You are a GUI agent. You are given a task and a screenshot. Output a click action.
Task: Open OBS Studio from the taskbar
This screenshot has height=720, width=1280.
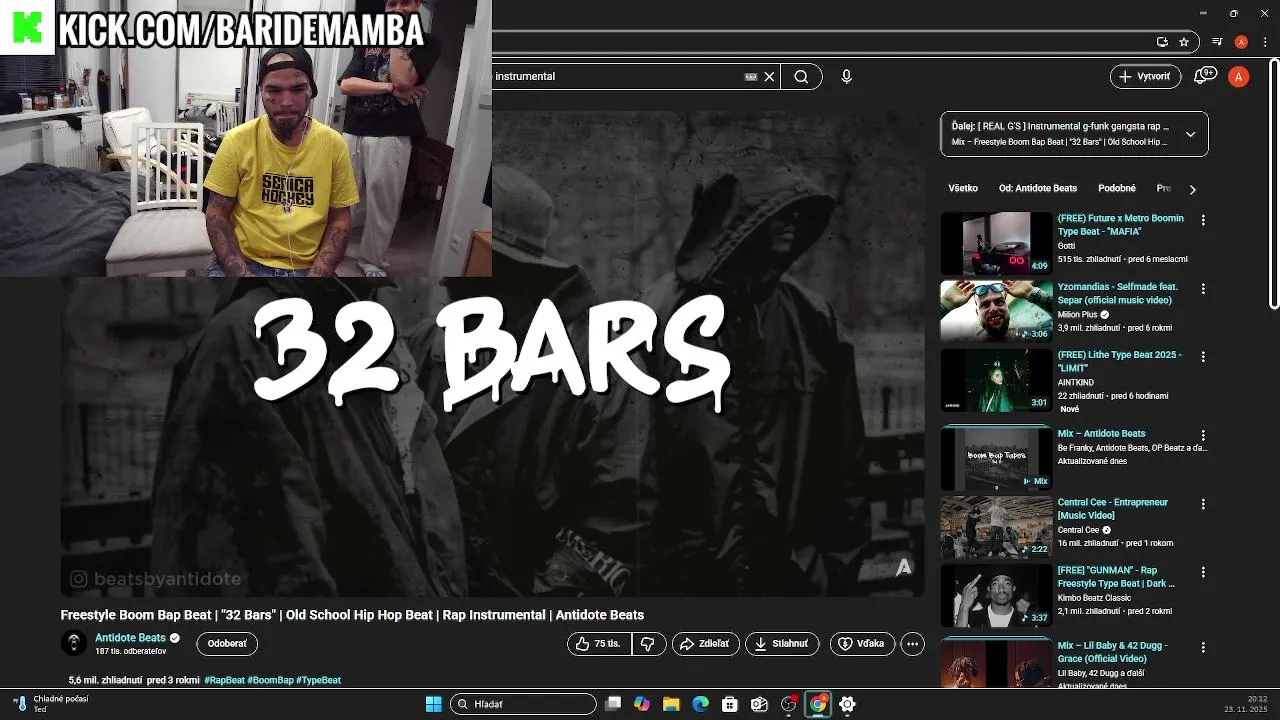[x=789, y=704]
